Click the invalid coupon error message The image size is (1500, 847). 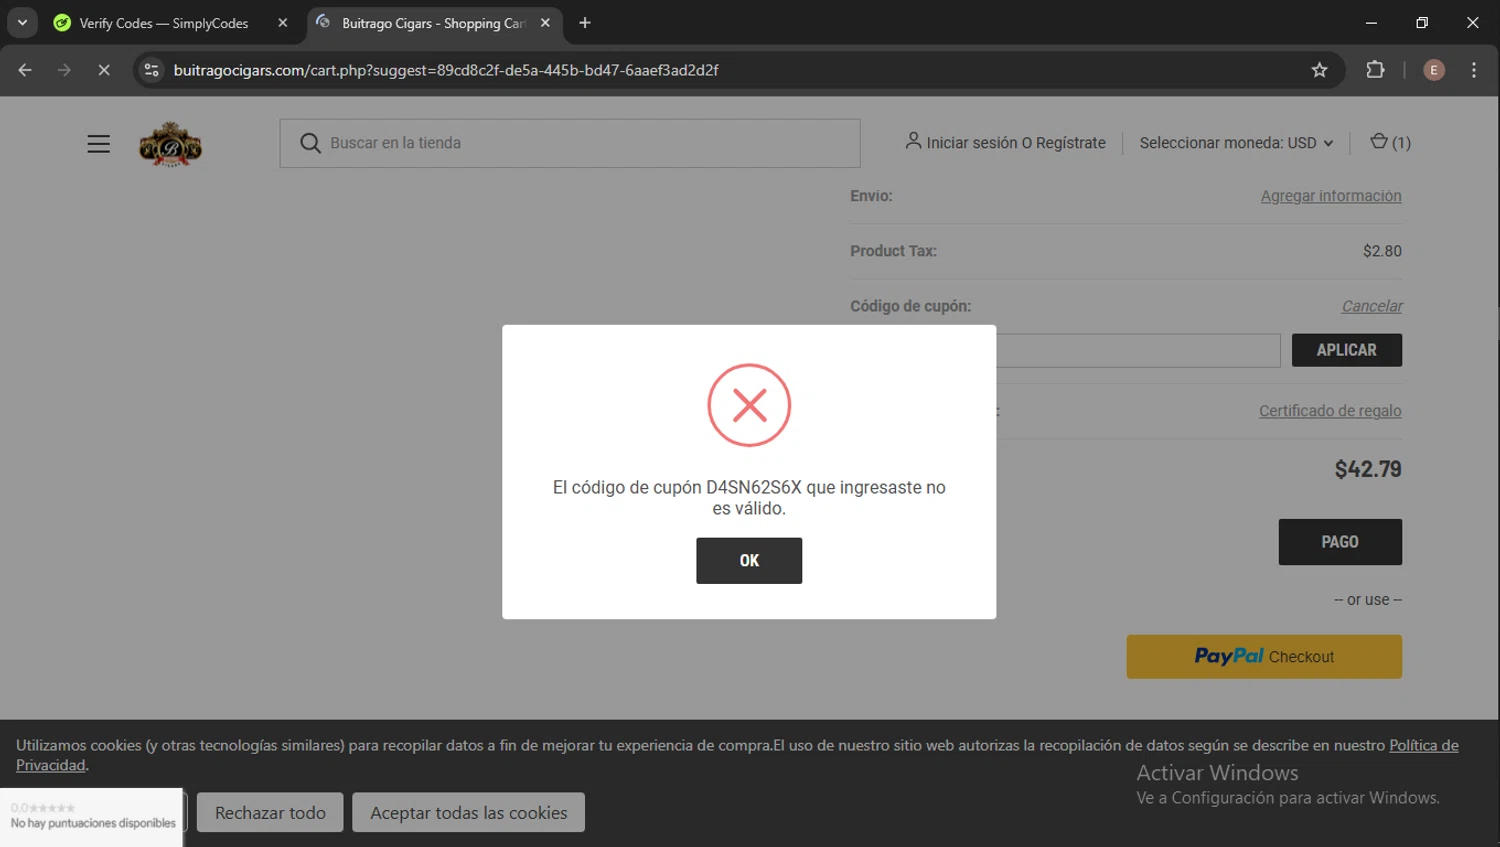point(749,498)
